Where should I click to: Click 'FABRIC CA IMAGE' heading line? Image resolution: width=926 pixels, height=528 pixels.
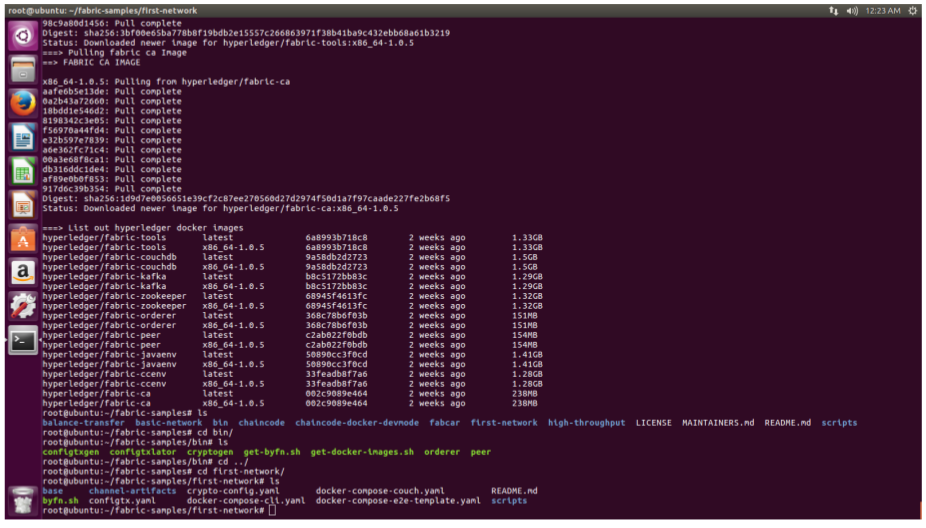click(91, 62)
